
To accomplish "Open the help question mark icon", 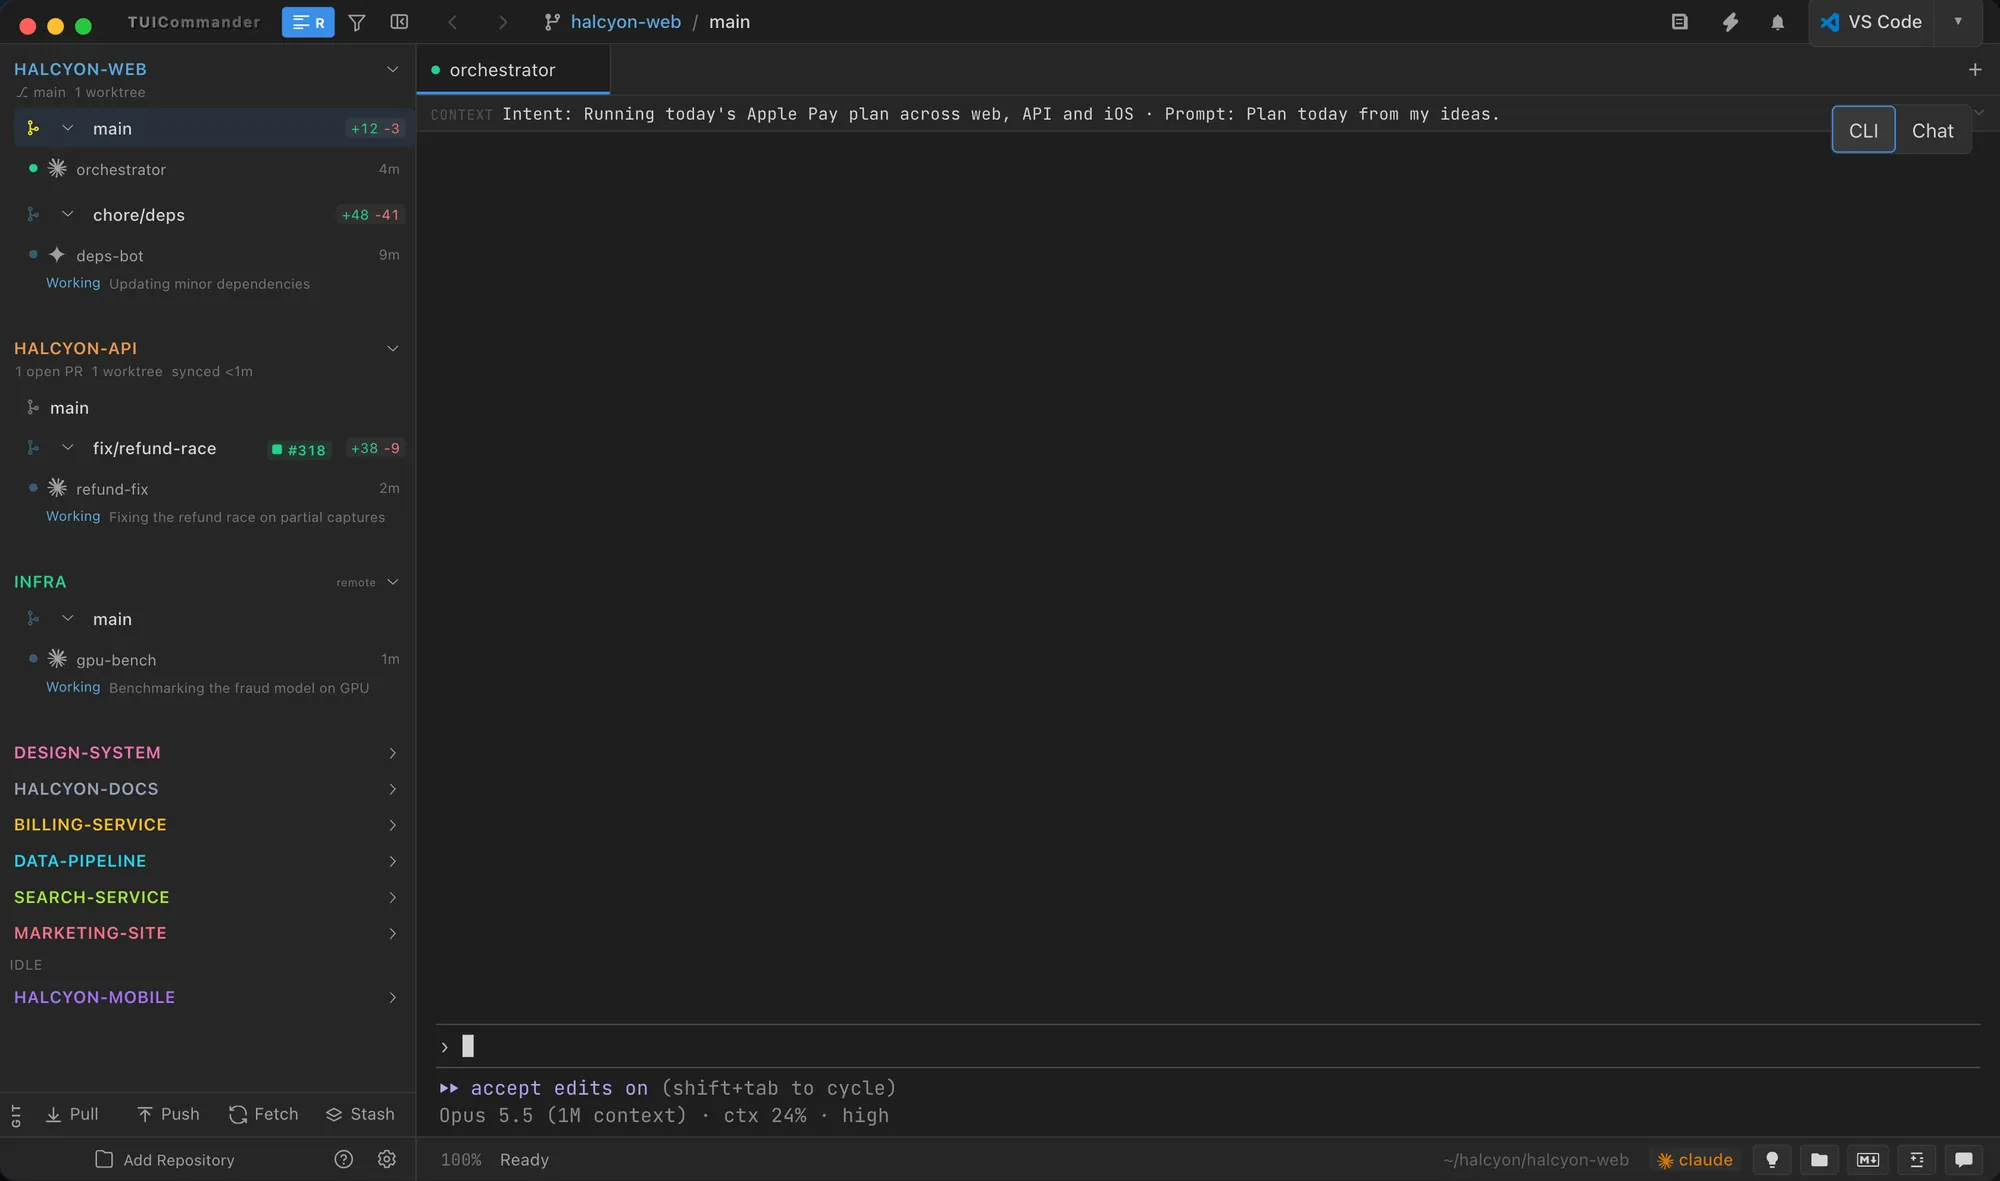I will 344,1159.
